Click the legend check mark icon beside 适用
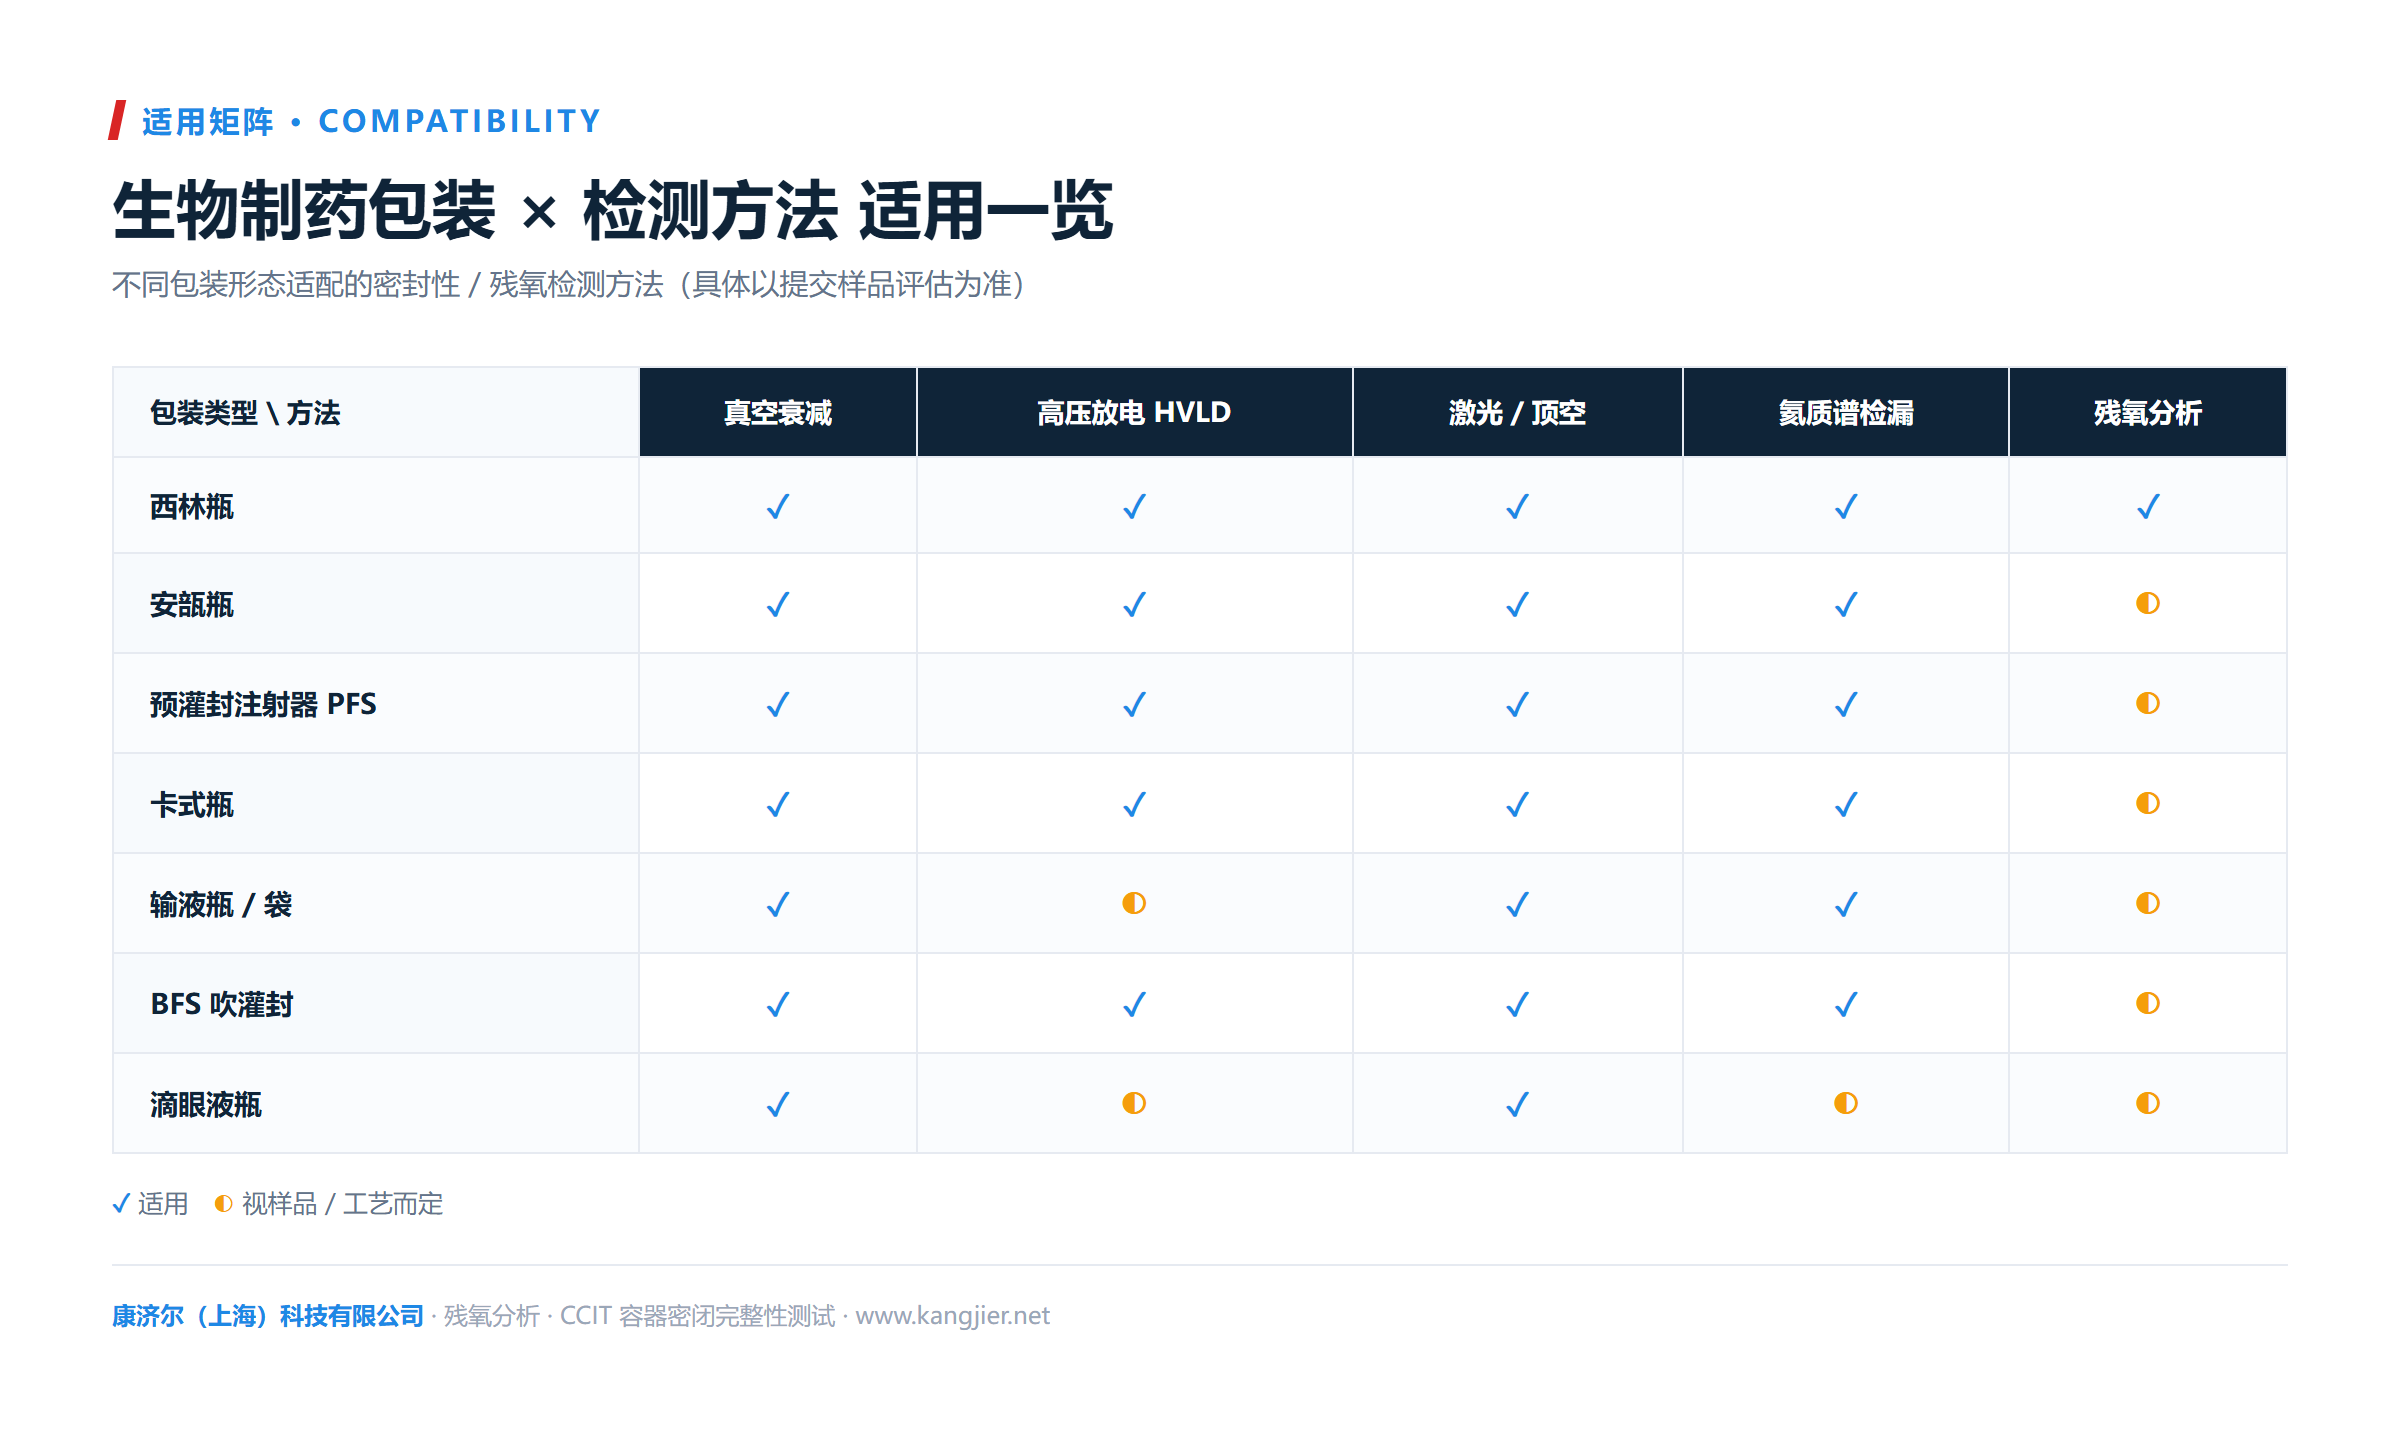 click(x=121, y=1203)
